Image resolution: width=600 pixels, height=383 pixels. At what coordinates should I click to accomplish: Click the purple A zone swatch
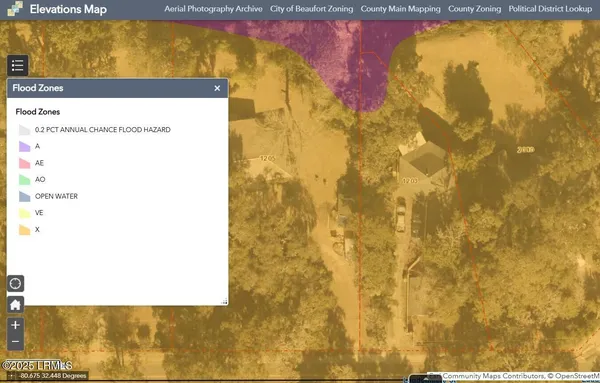(x=24, y=147)
